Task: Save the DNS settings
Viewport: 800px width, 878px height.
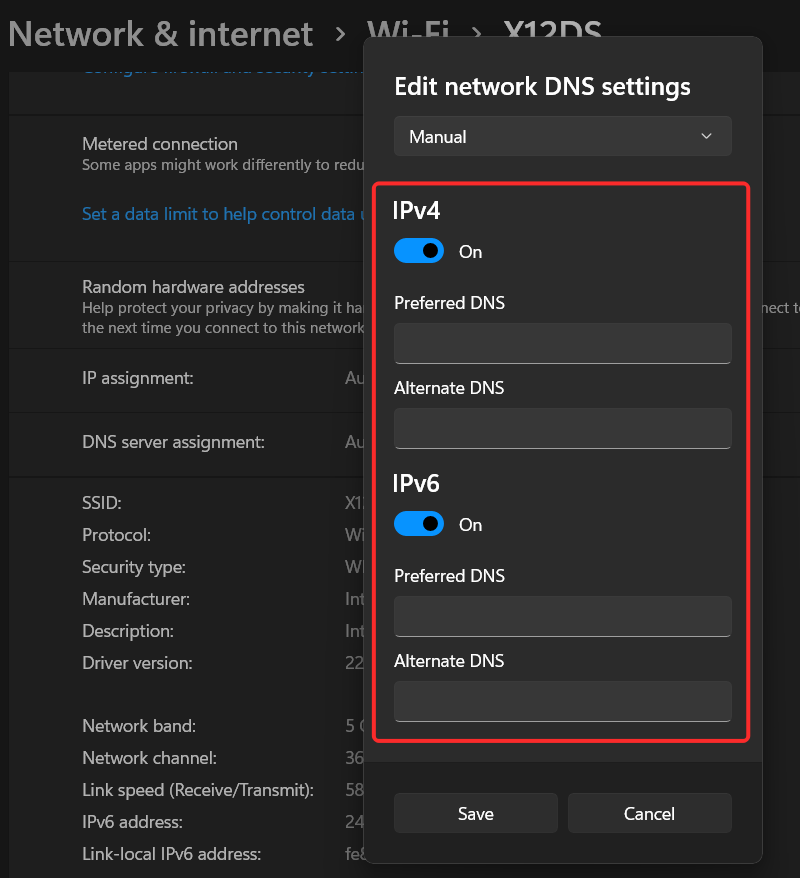Action: pyautogui.click(x=475, y=813)
